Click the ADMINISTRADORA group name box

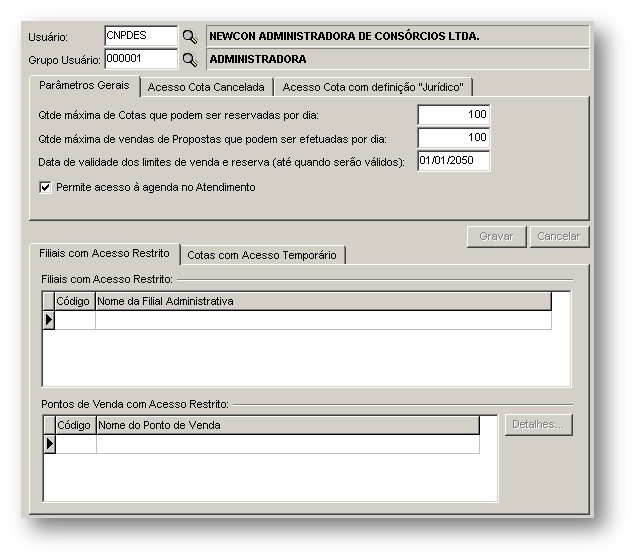398,59
